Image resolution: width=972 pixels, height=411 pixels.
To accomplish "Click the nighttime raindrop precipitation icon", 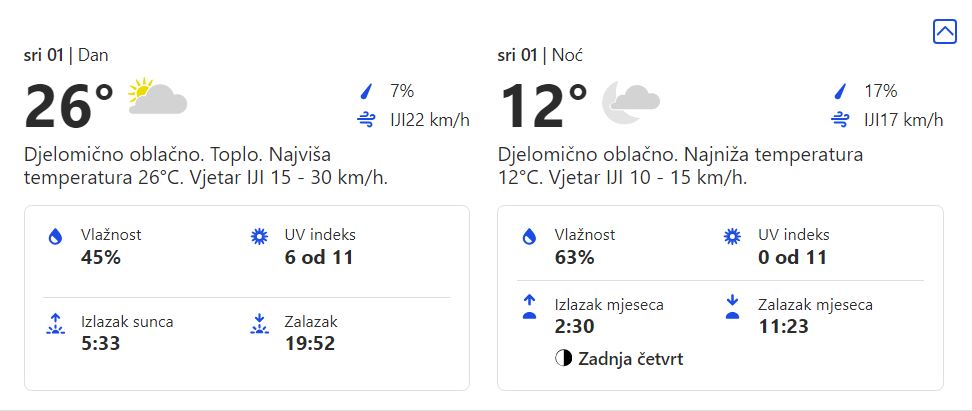I will [x=840, y=92].
